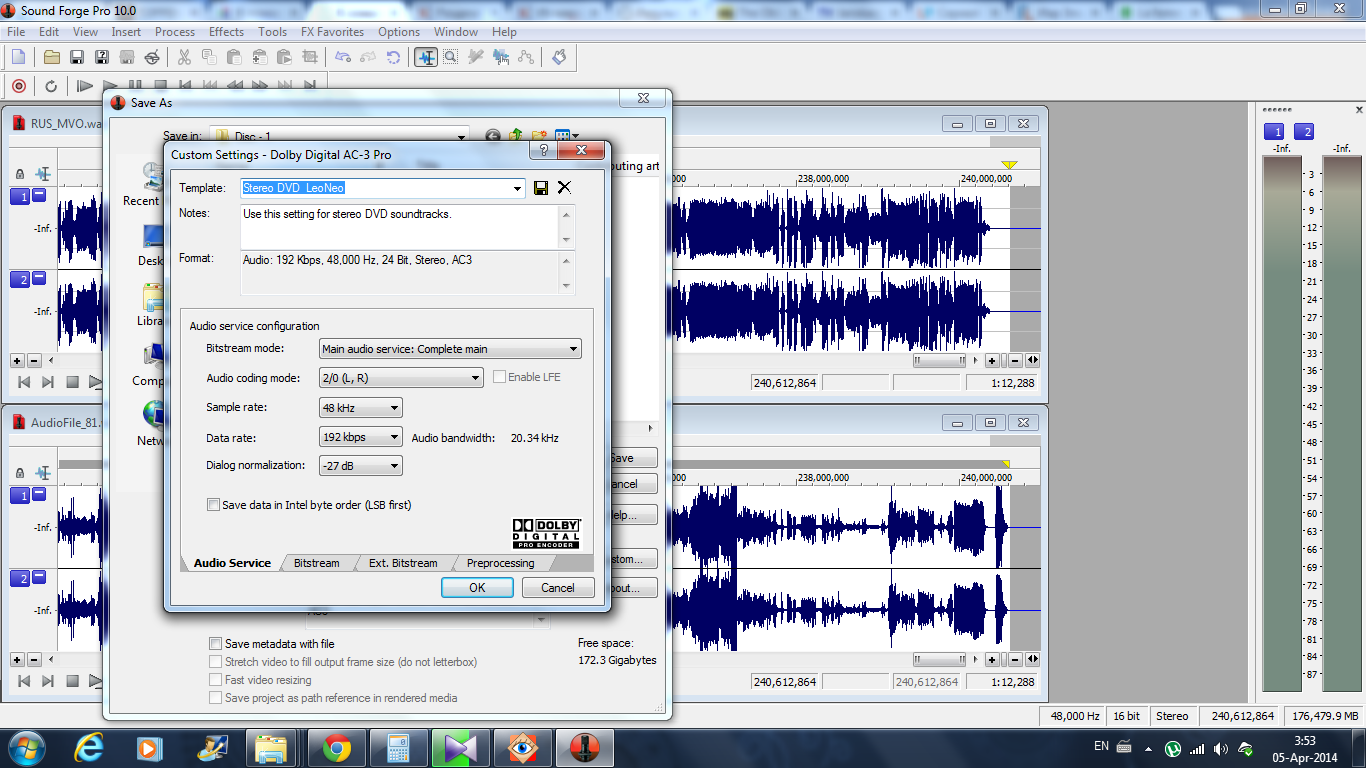The image size is (1366, 768).
Task: Create a new file from the toolbar
Action: [x=18, y=57]
